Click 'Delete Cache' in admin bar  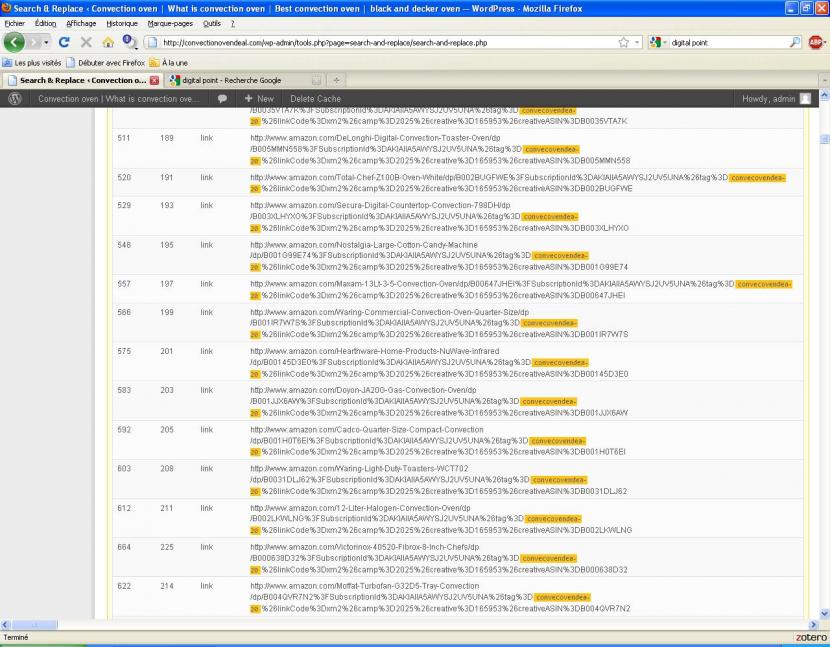315,98
